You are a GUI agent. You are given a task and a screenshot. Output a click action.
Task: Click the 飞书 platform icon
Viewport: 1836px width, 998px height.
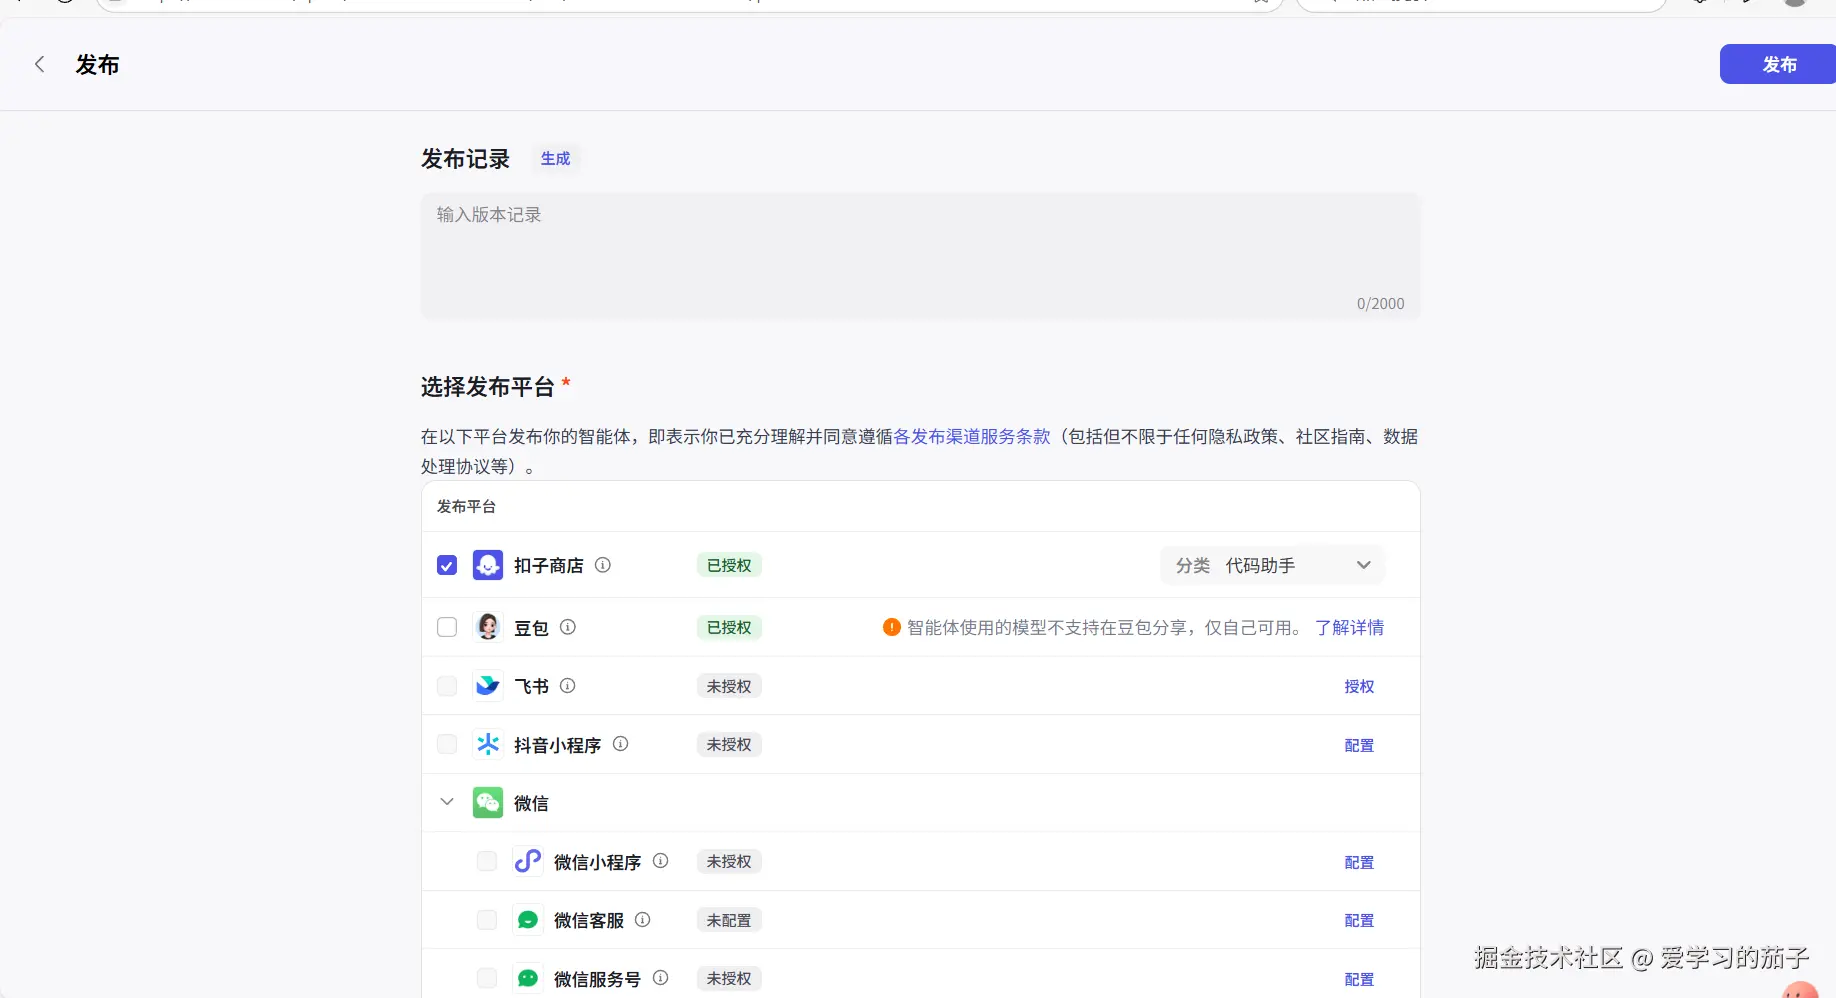click(x=487, y=686)
